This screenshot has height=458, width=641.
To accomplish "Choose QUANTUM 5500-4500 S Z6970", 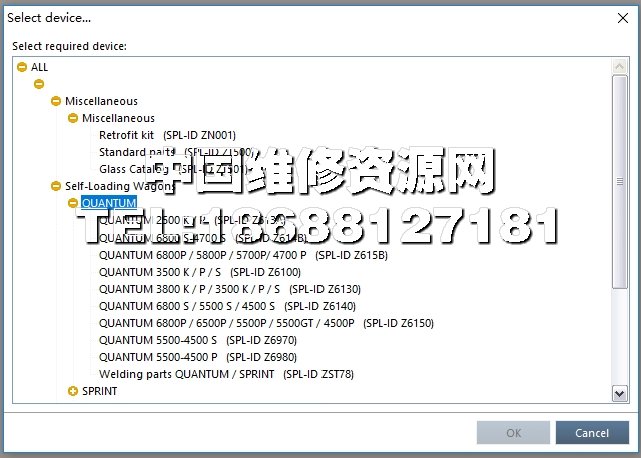I will pos(197,340).
